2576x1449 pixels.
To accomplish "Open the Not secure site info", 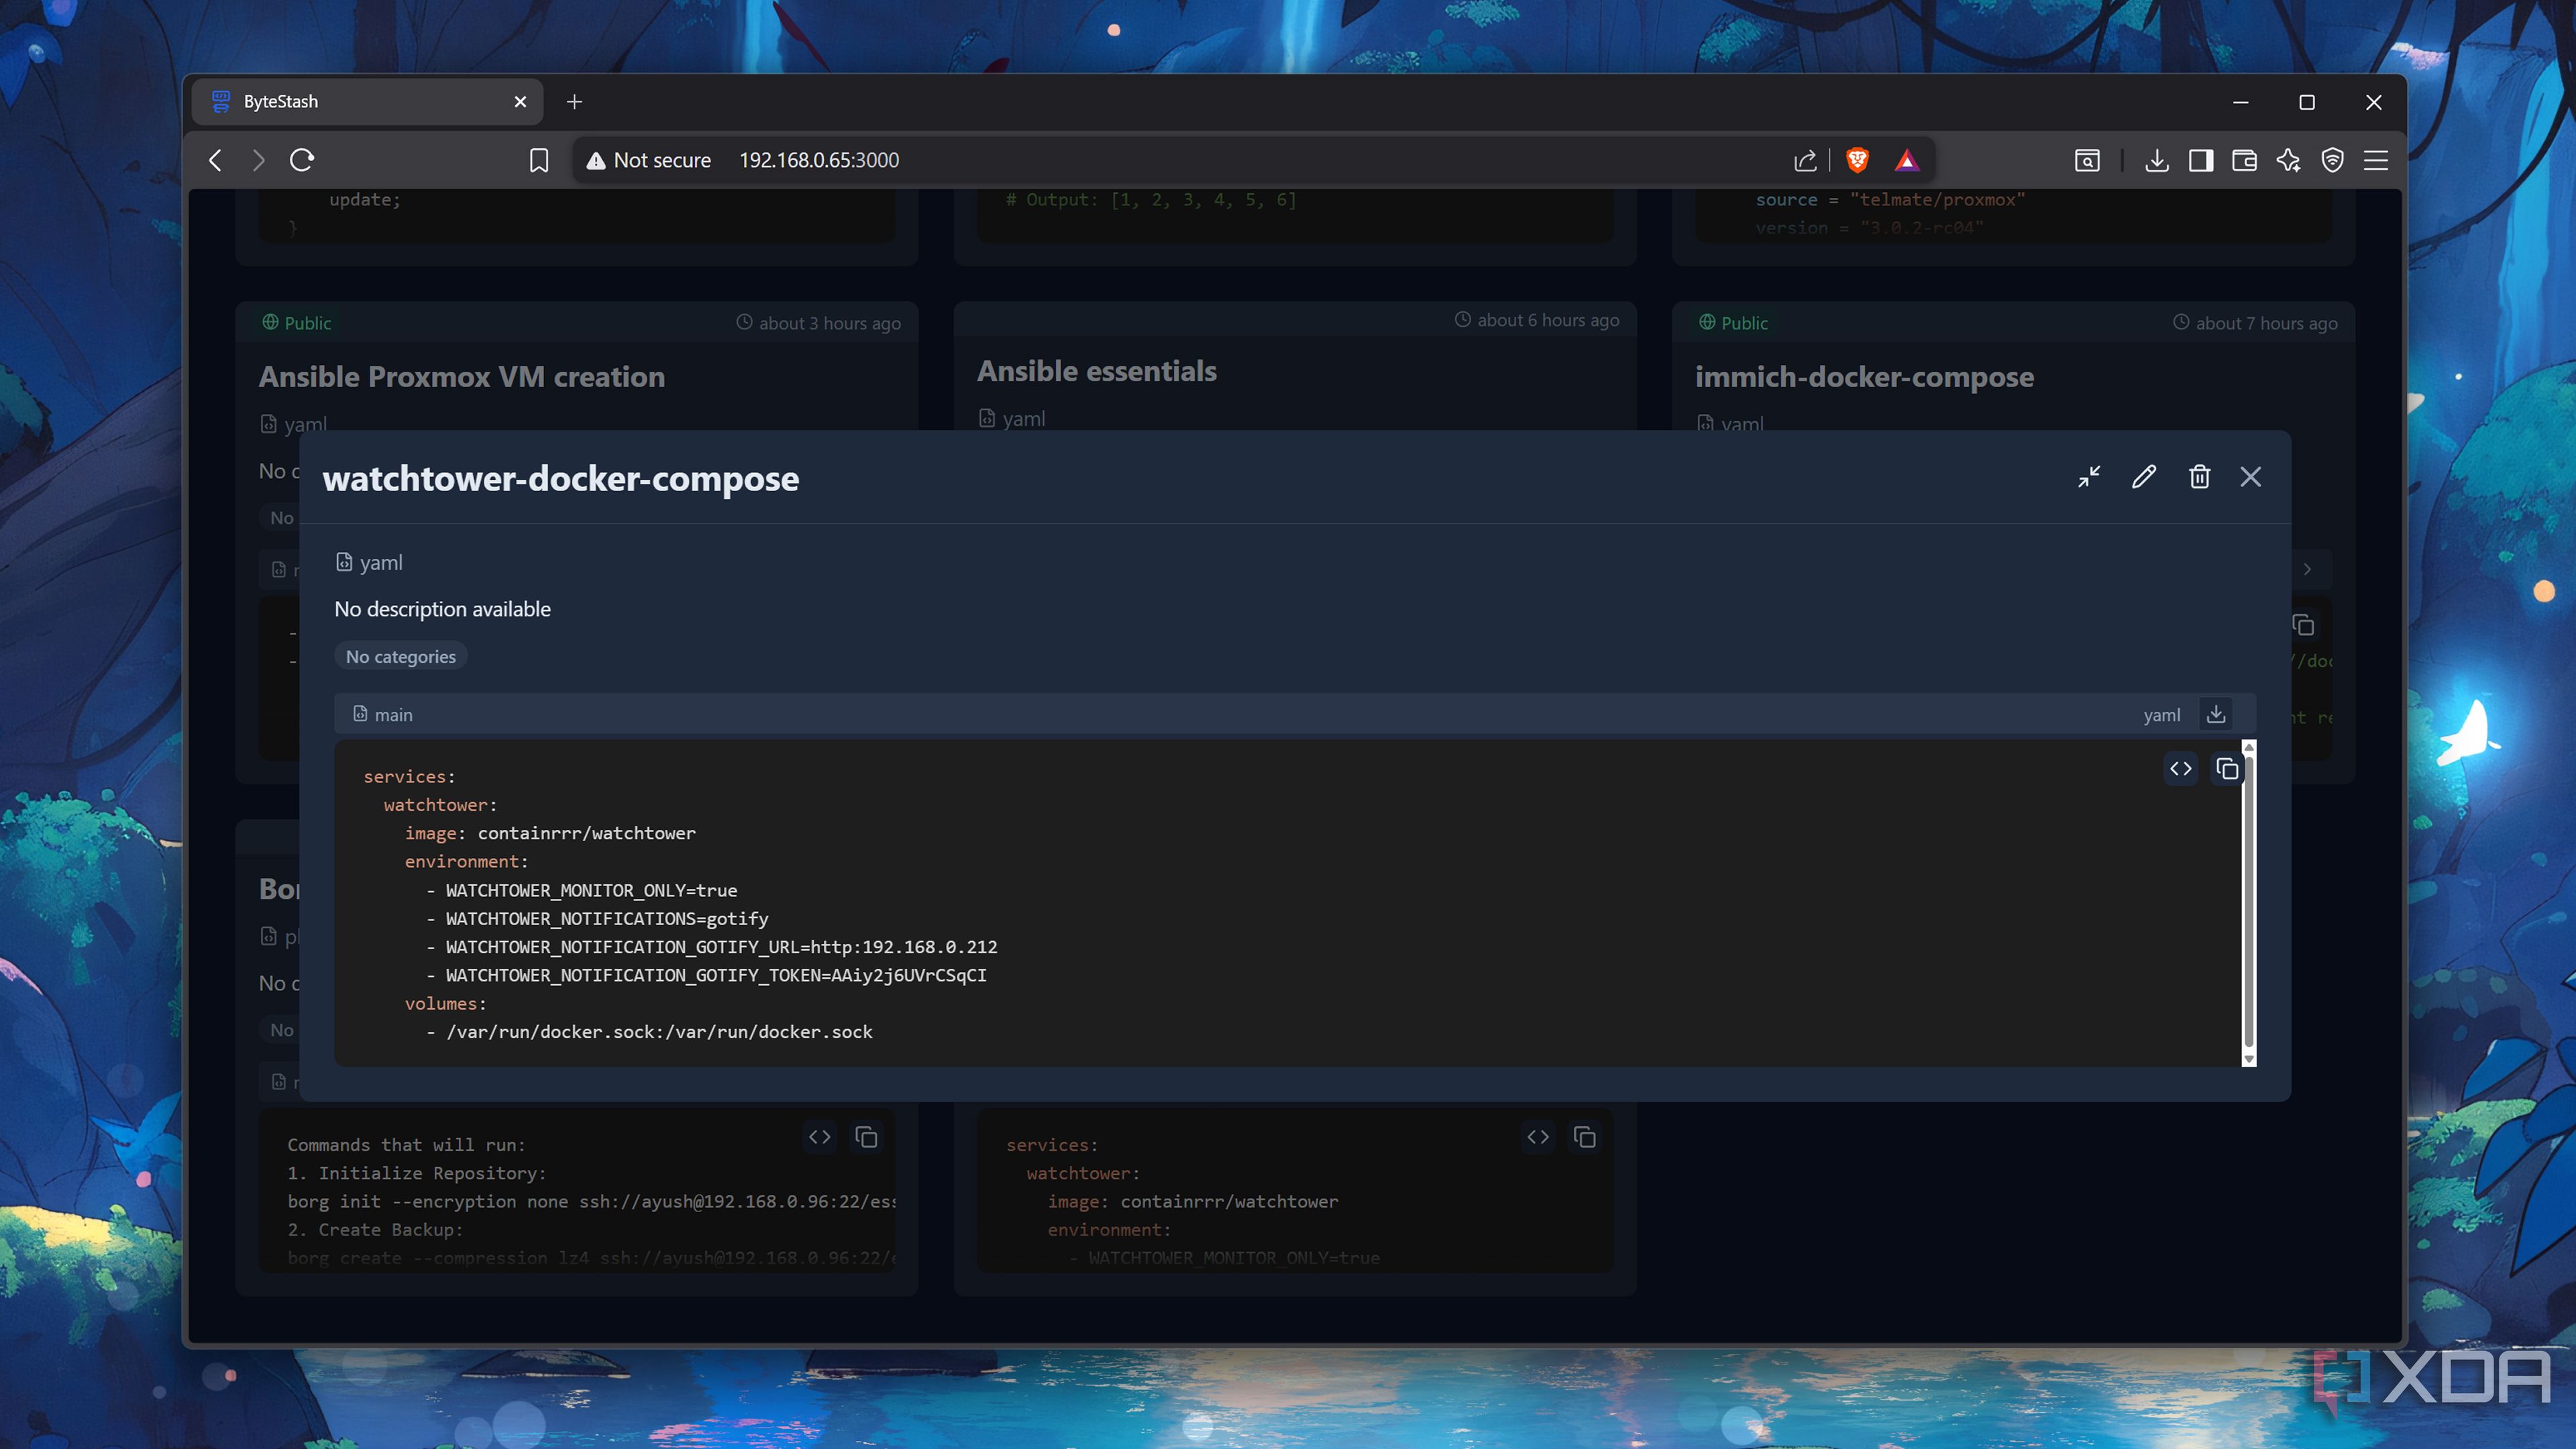I will pos(648,160).
